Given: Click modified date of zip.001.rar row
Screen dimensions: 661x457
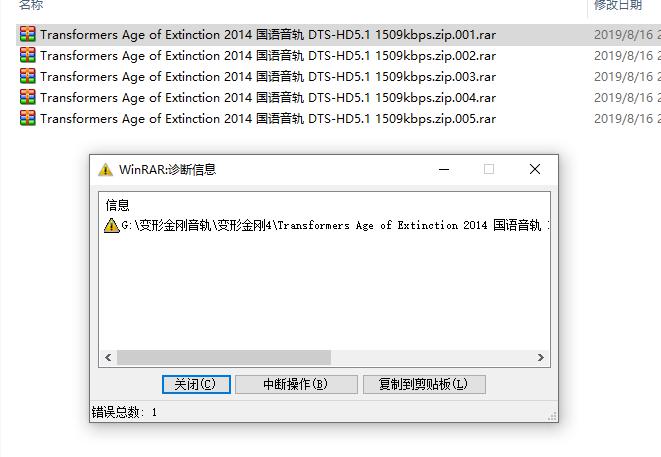Looking at the screenshot, I should (x=627, y=35).
